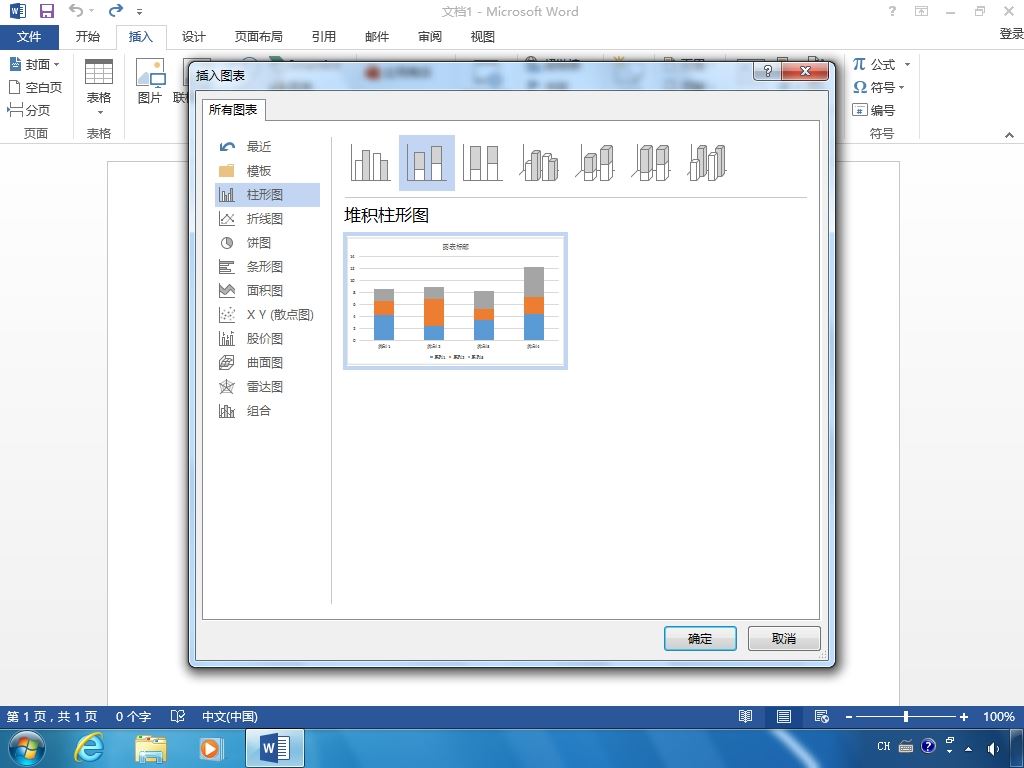Click the 公式 equation pi icon

(x=859, y=64)
